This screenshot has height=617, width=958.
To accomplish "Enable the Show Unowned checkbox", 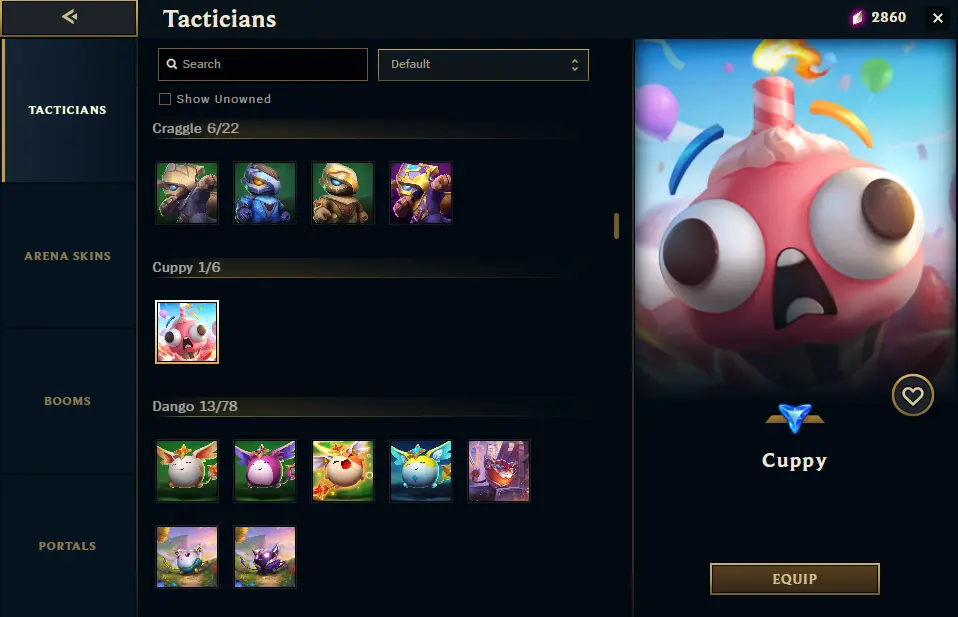I will (x=165, y=99).
